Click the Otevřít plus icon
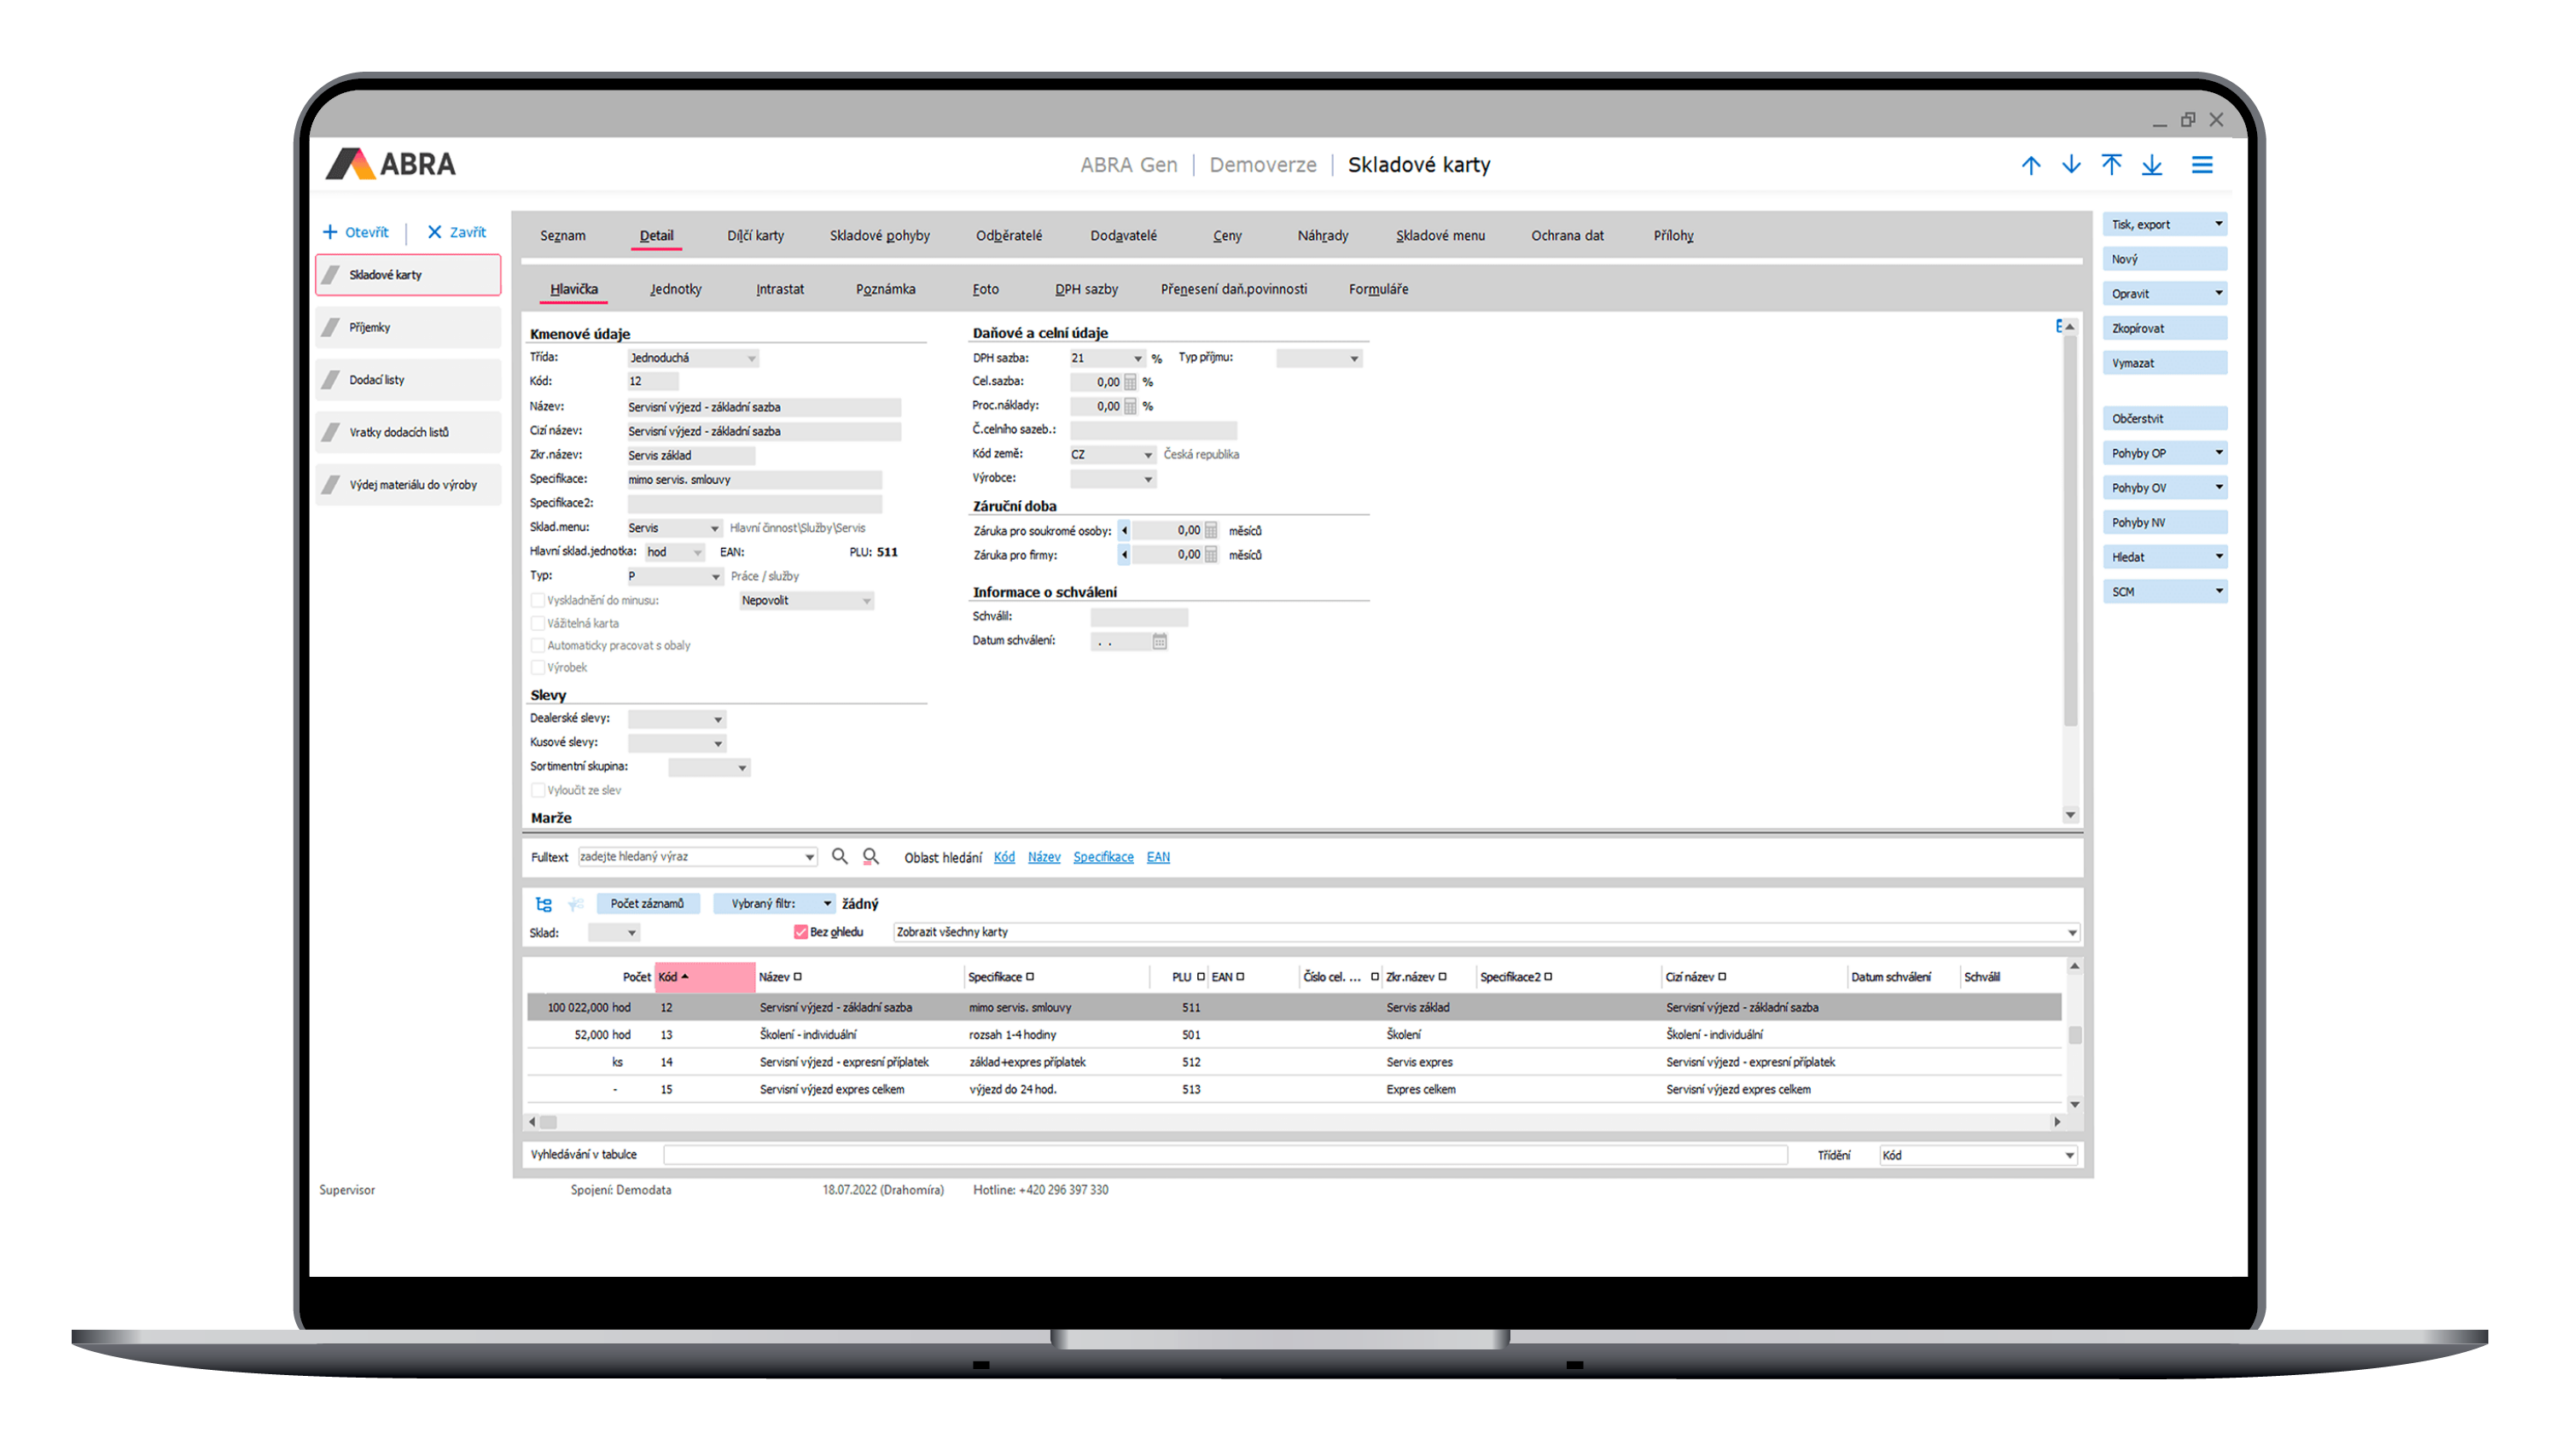 (x=330, y=232)
